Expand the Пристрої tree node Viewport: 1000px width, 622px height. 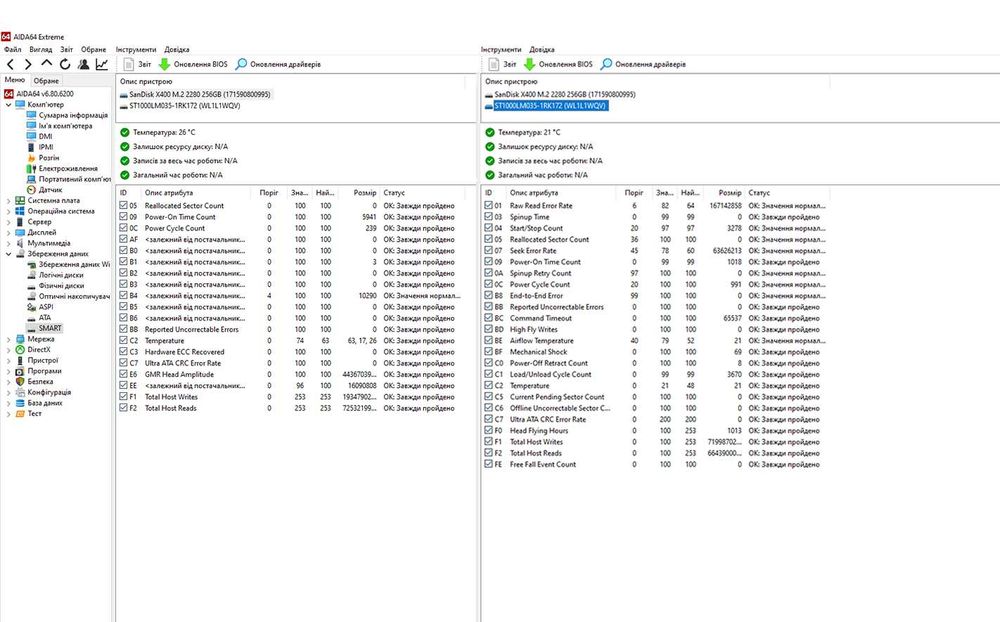[8, 360]
